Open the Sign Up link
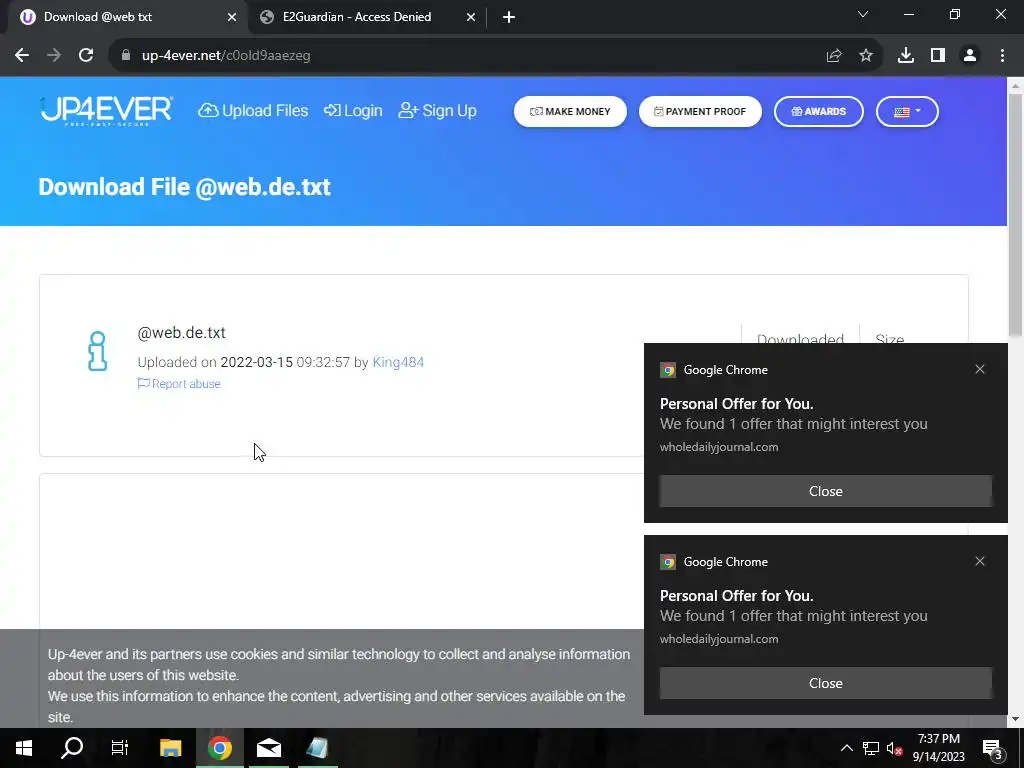 pyautogui.click(x=438, y=111)
